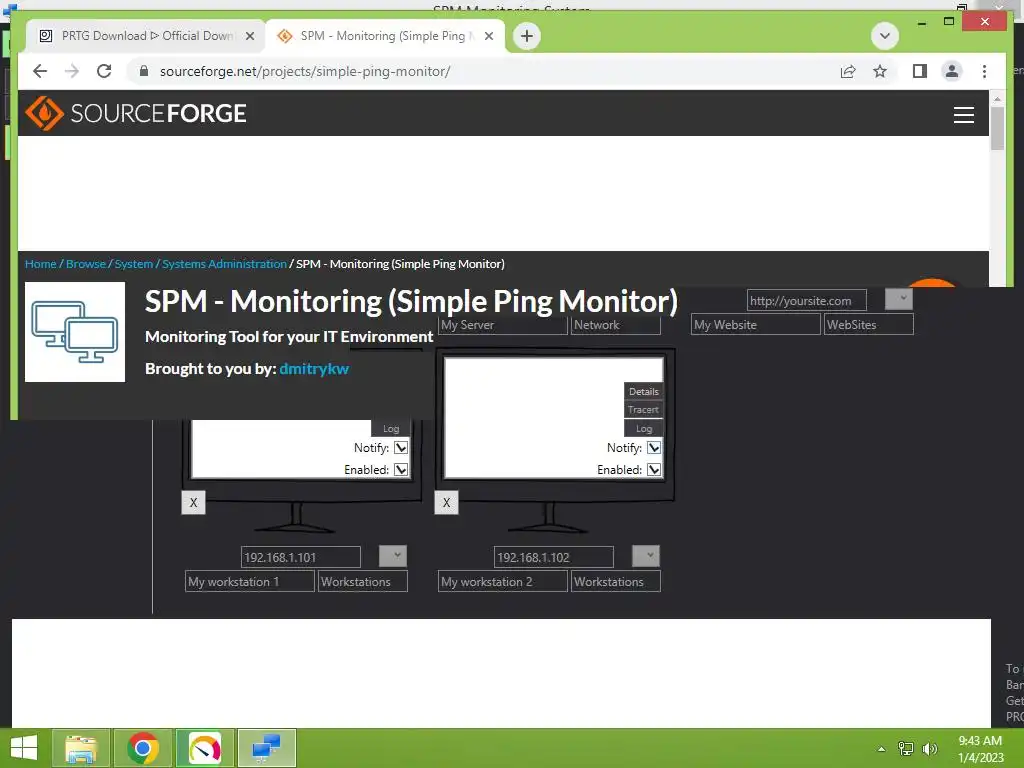Open File Explorer from taskbar
Viewport: 1024px width, 768px height.
pyautogui.click(x=81, y=748)
